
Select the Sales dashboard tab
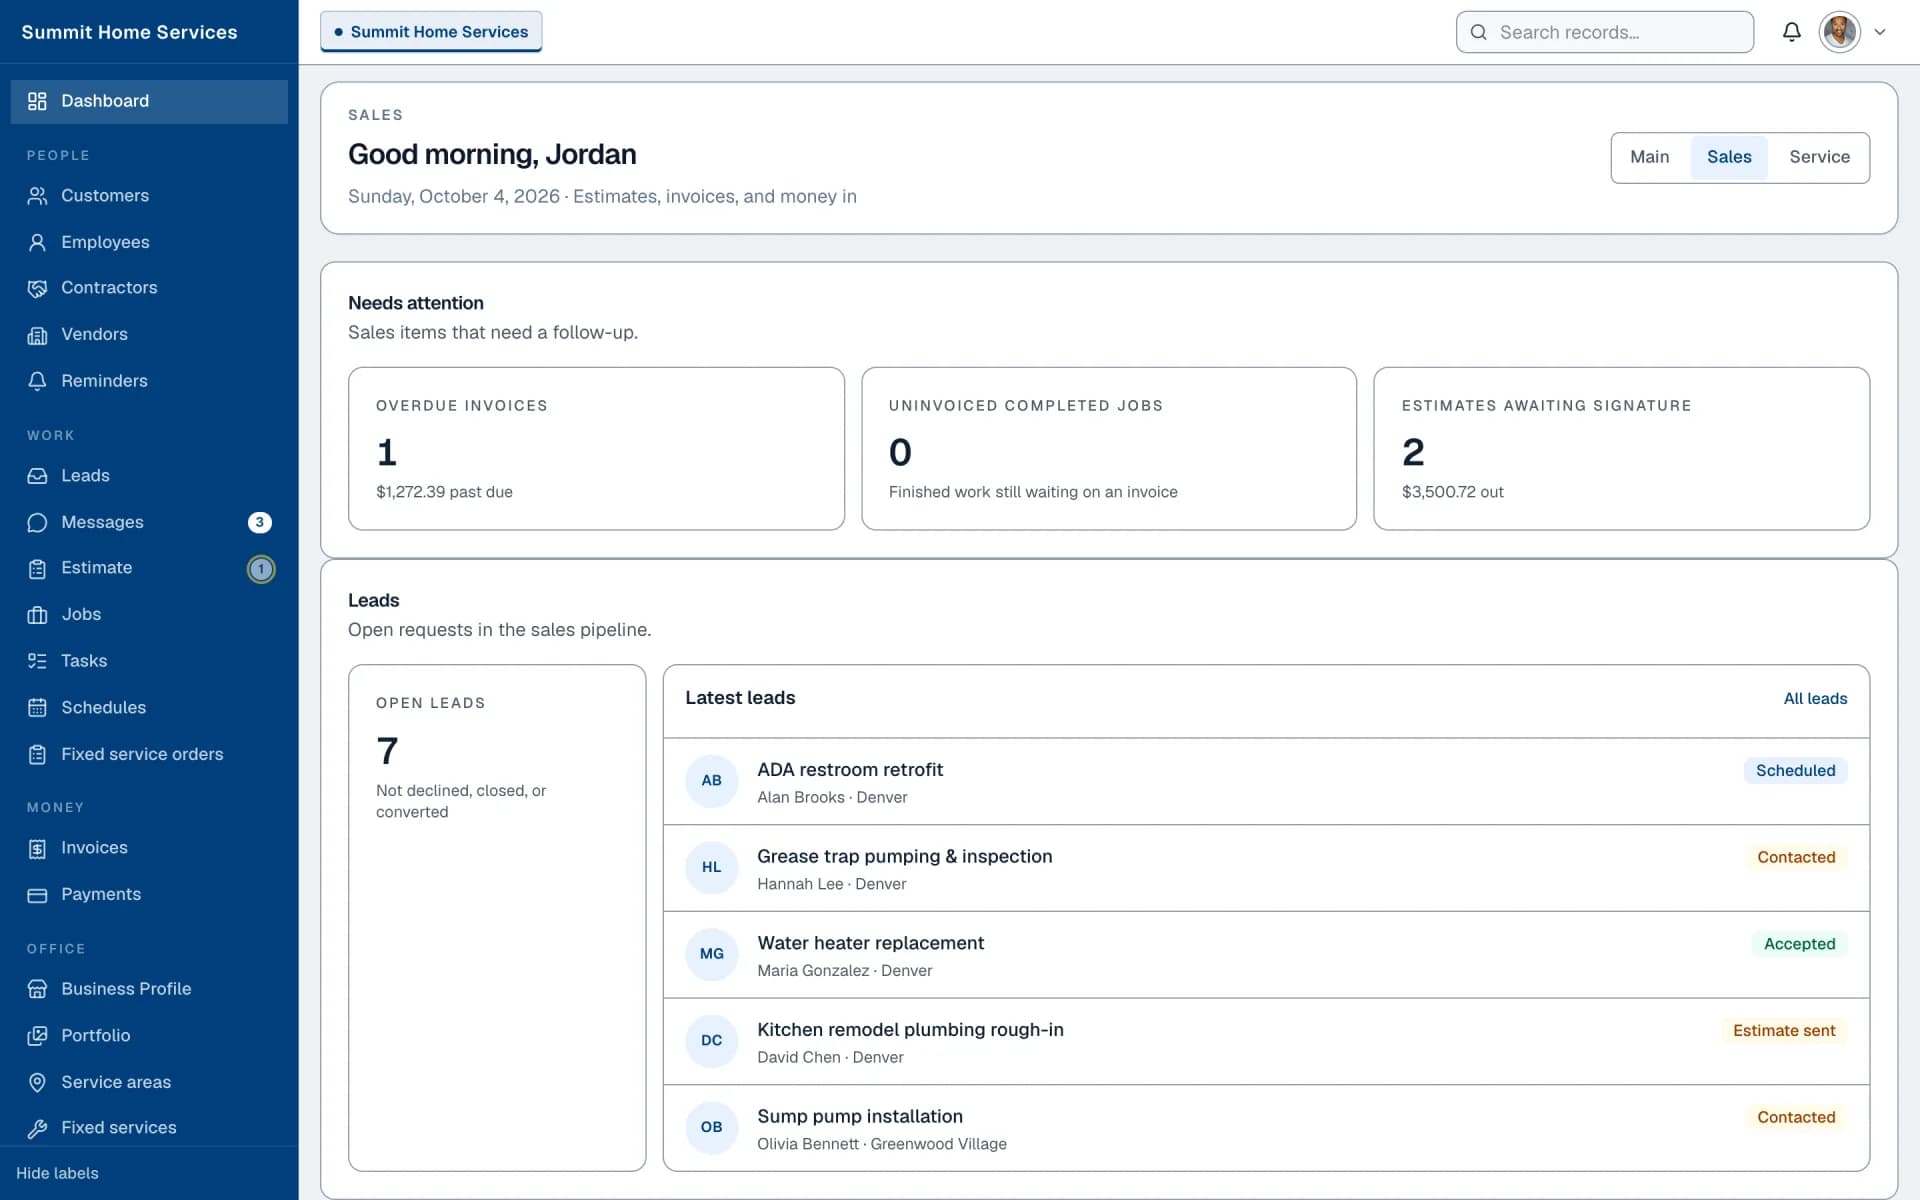1729,157
